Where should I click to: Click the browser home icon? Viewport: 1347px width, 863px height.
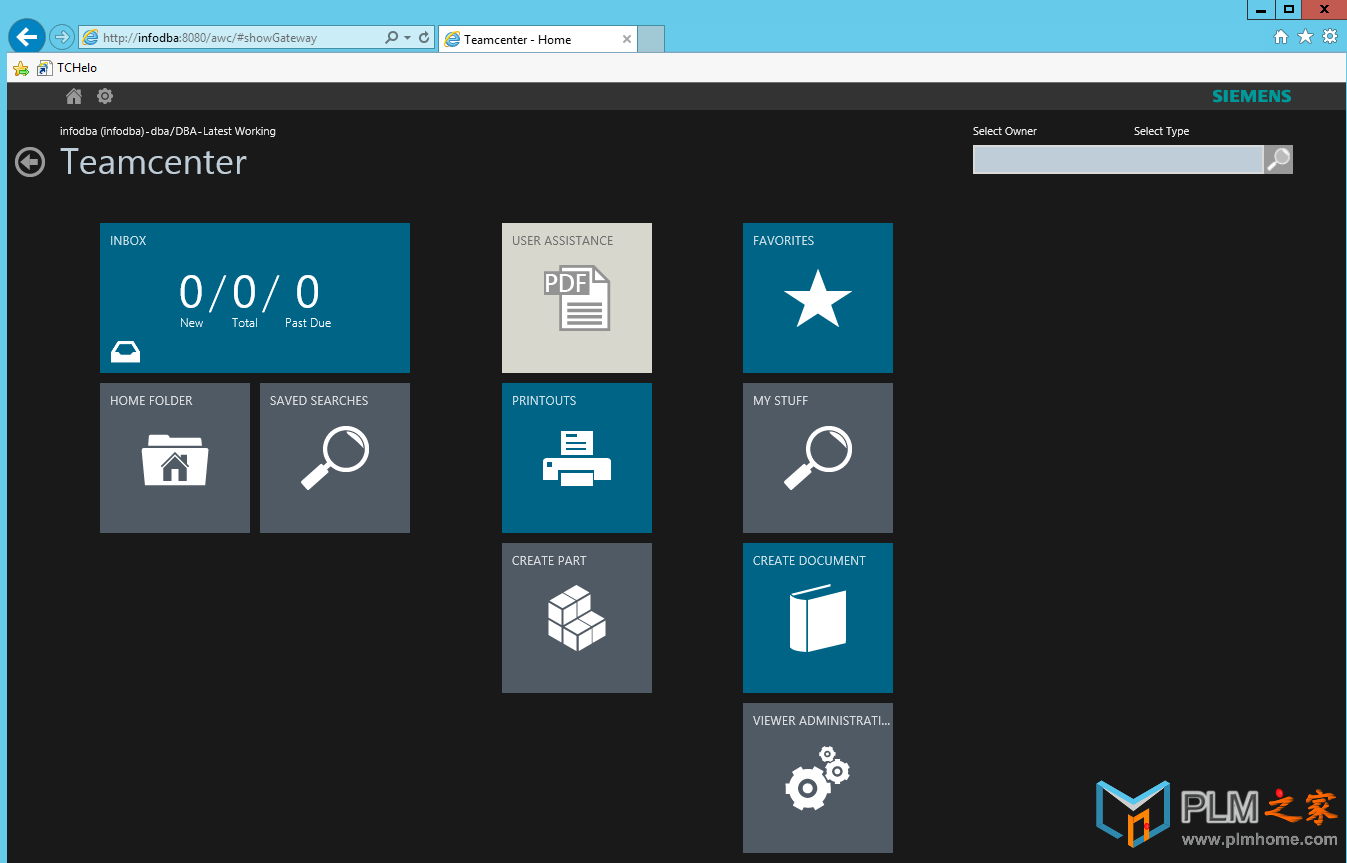tap(1281, 37)
